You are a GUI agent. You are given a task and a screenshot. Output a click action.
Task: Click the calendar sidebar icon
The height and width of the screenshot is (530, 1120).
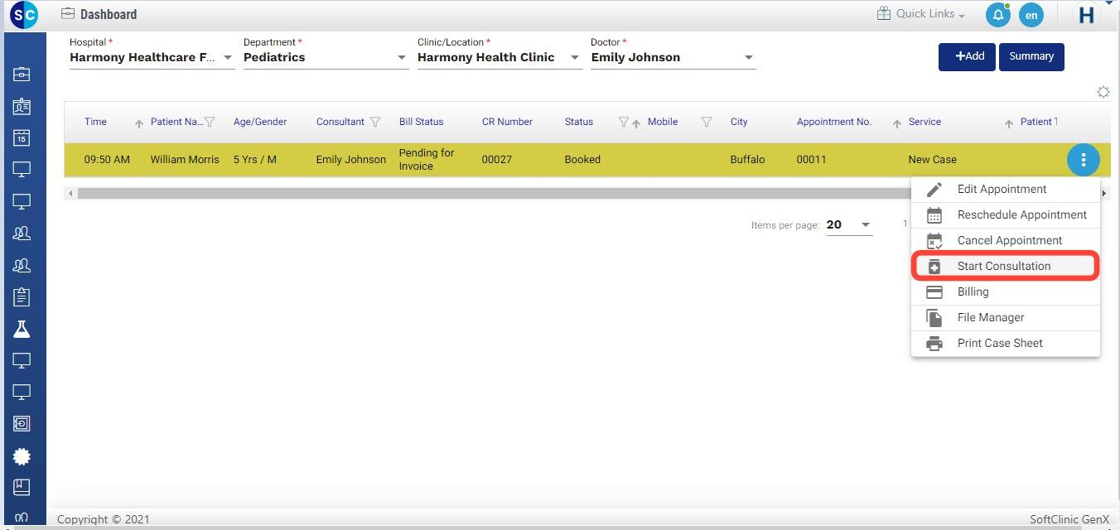pos(21,138)
